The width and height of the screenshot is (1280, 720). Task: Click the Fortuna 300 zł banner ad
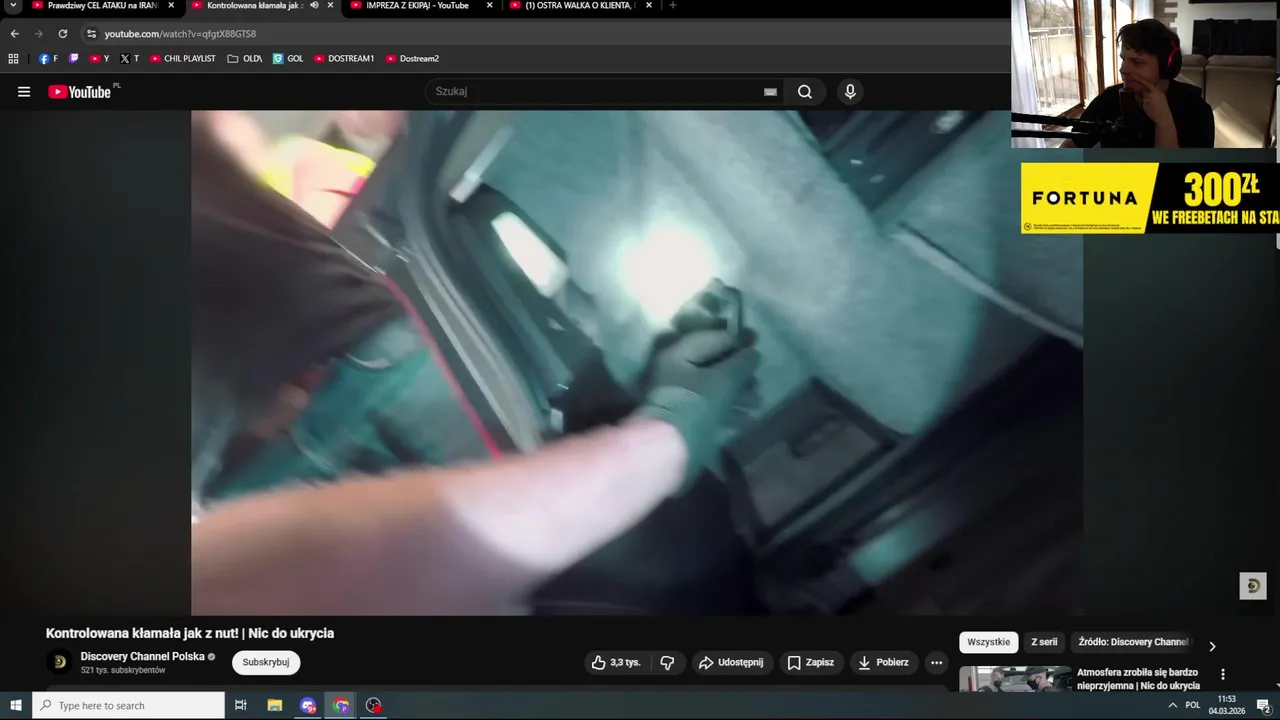click(x=1150, y=198)
